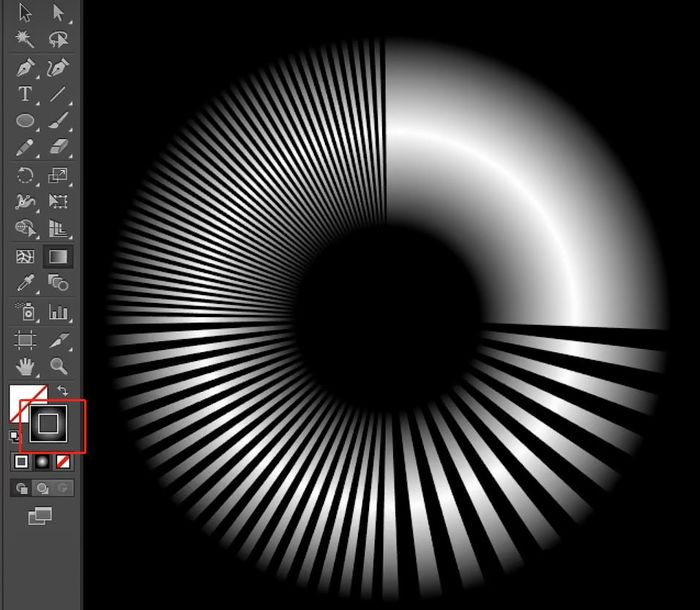Click the white Fill swatch
The width and height of the screenshot is (700, 610).
[x=18, y=400]
